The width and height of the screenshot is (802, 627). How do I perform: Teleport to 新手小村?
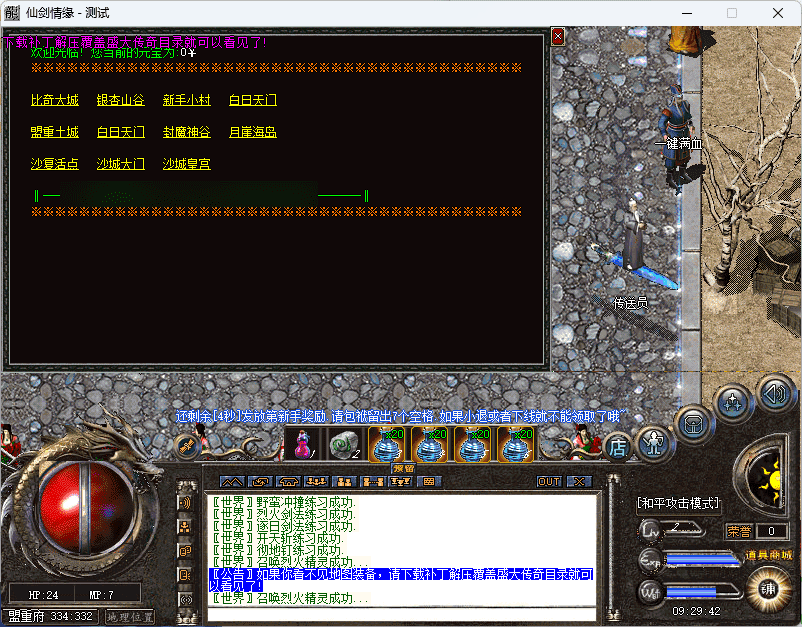pos(187,100)
